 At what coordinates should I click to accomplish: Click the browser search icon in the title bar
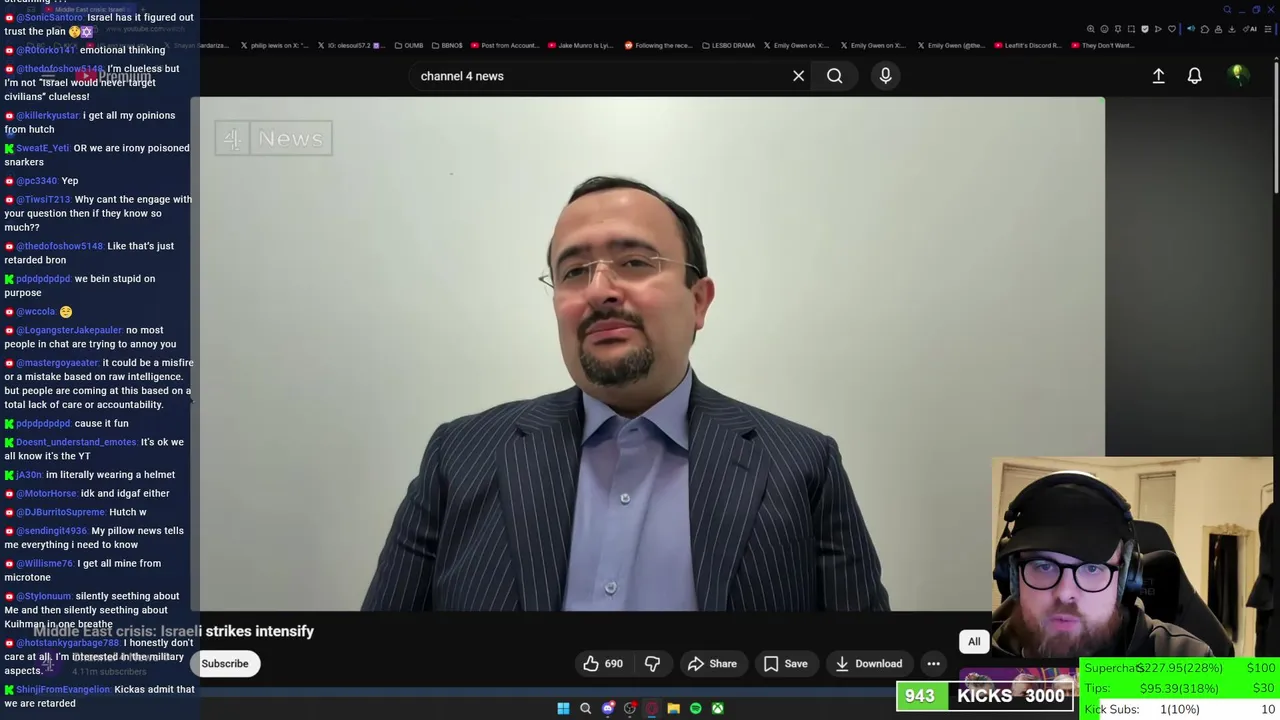tap(1228, 10)
